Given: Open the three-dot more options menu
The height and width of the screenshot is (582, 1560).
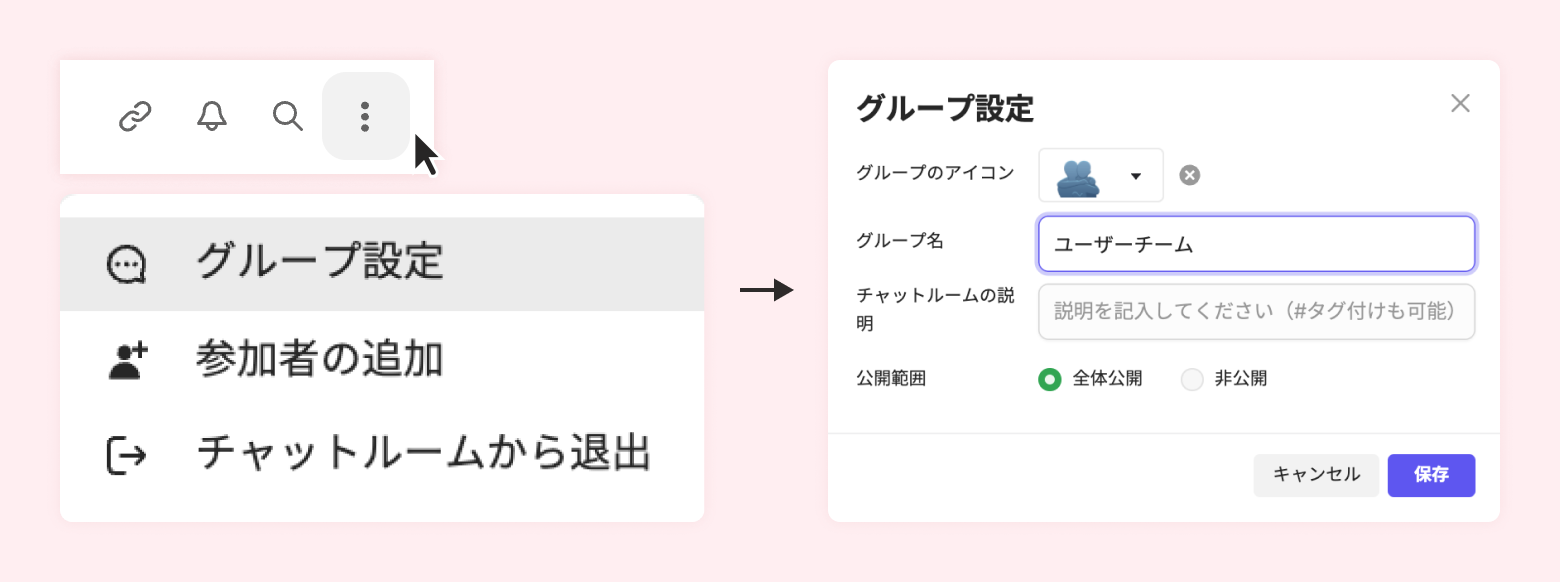Looking at the screenshot, I should click(x=365, y=117).
